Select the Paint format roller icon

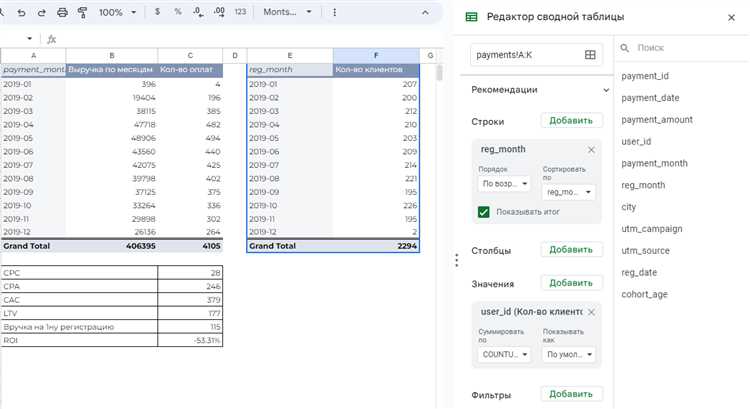(x=83, y=12)
